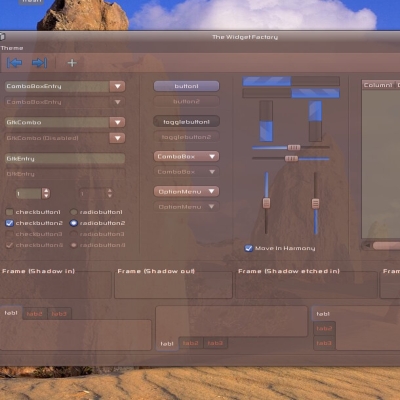Click The Widget Factory title bar text
Viewport: 400px width, 400px height.
[245, 37]
